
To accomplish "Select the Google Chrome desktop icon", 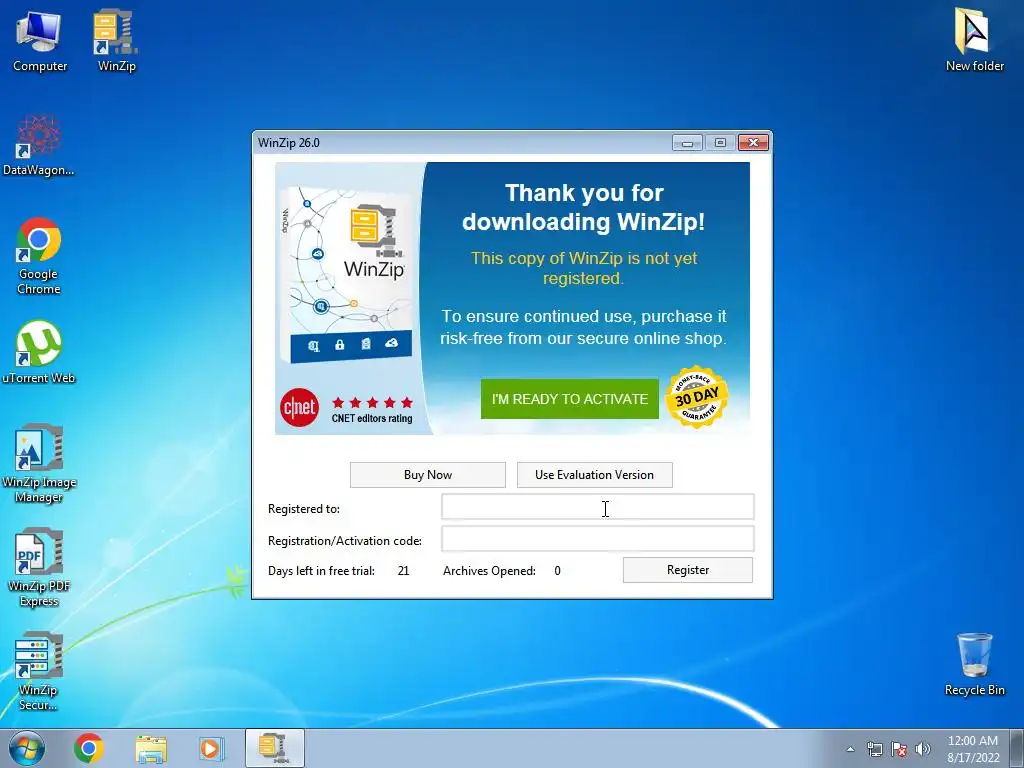I will tap(38, 256).
